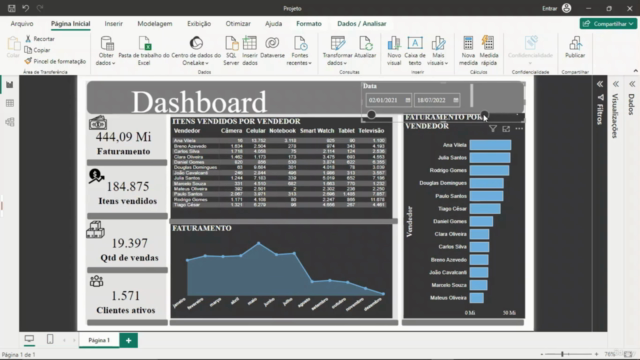The height and width of the screenshot is (360, 640).
Task: Expand the Visualizações pane chevron
Action: point(616,84)
